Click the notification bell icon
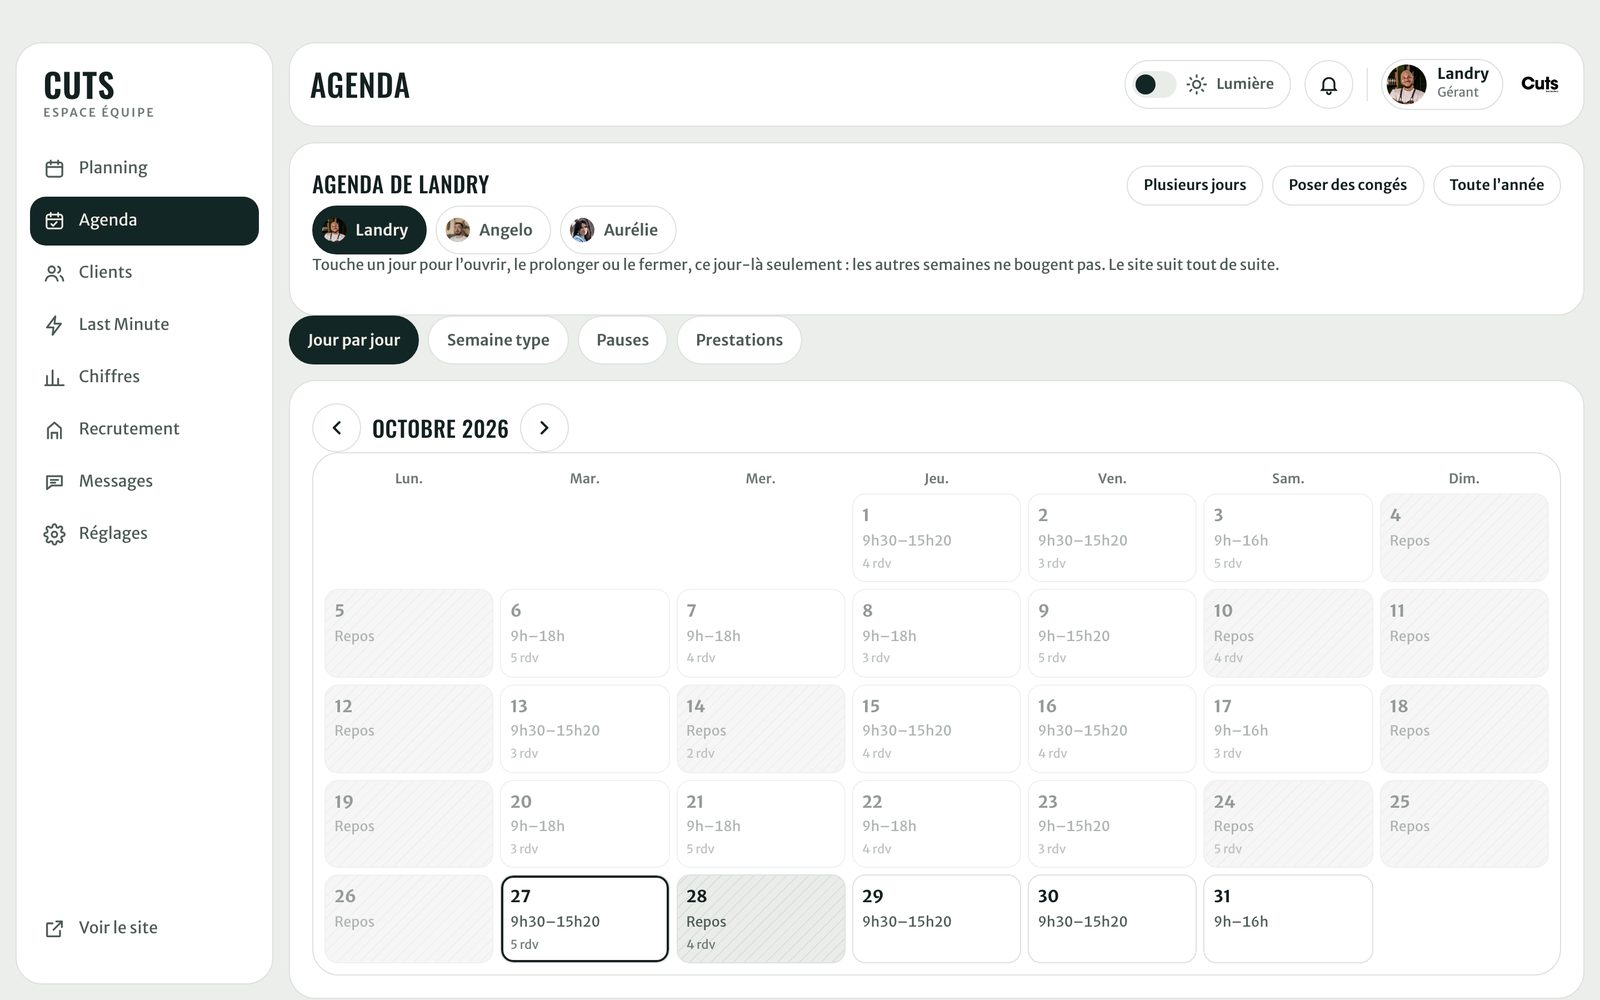 click(1328, 85)
